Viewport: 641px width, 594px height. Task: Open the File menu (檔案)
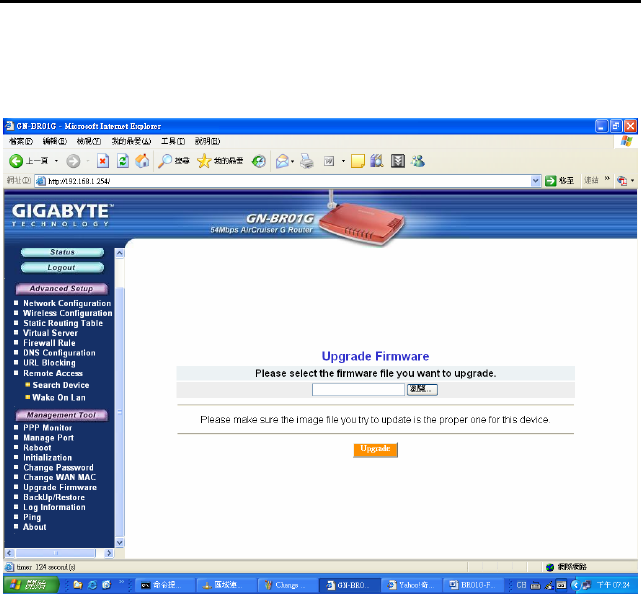(20, 141)
